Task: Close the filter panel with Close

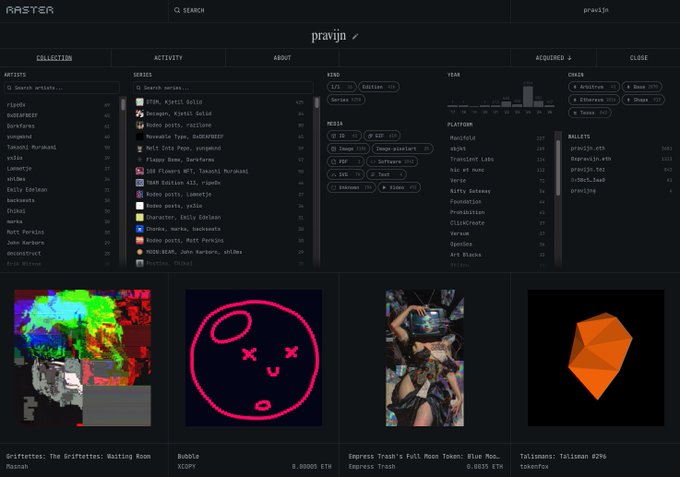Action: [638, 58]
